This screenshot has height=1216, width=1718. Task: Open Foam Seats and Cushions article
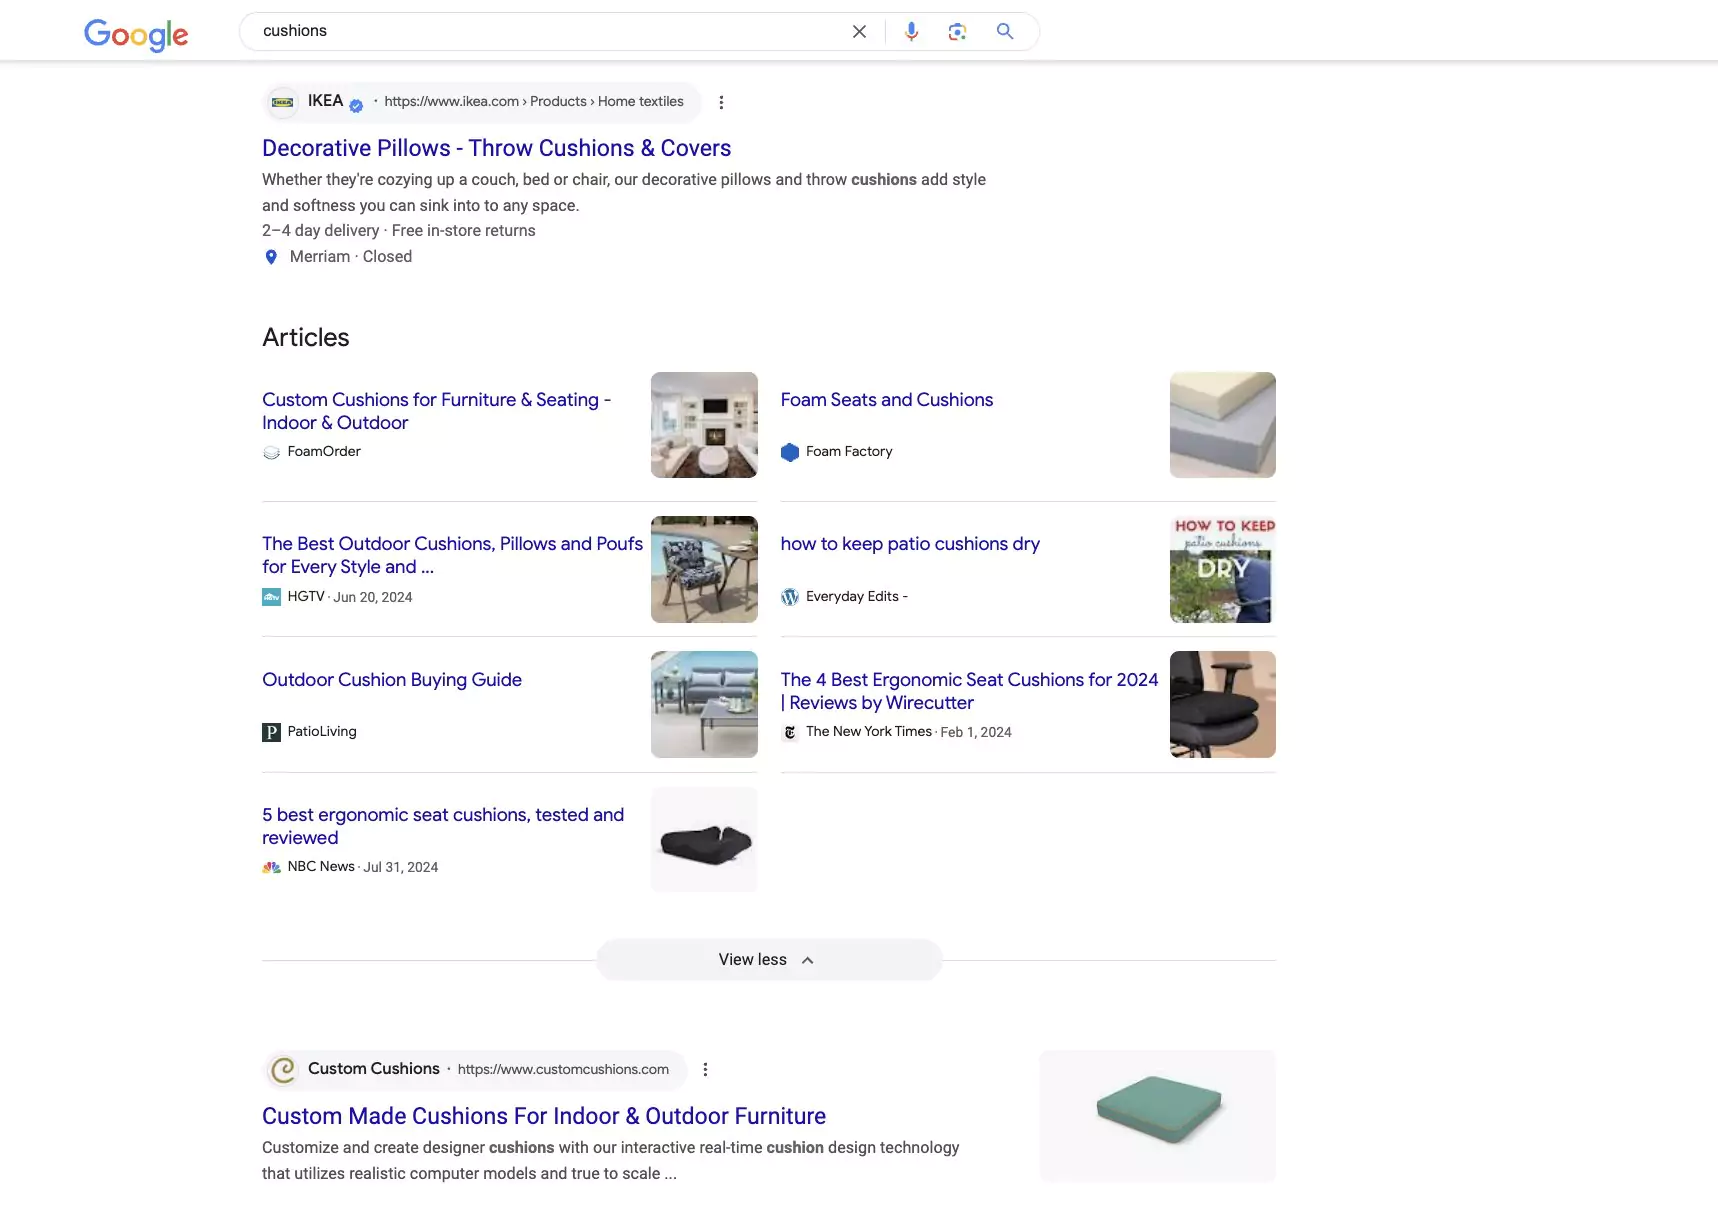click(x=886, y=400)
